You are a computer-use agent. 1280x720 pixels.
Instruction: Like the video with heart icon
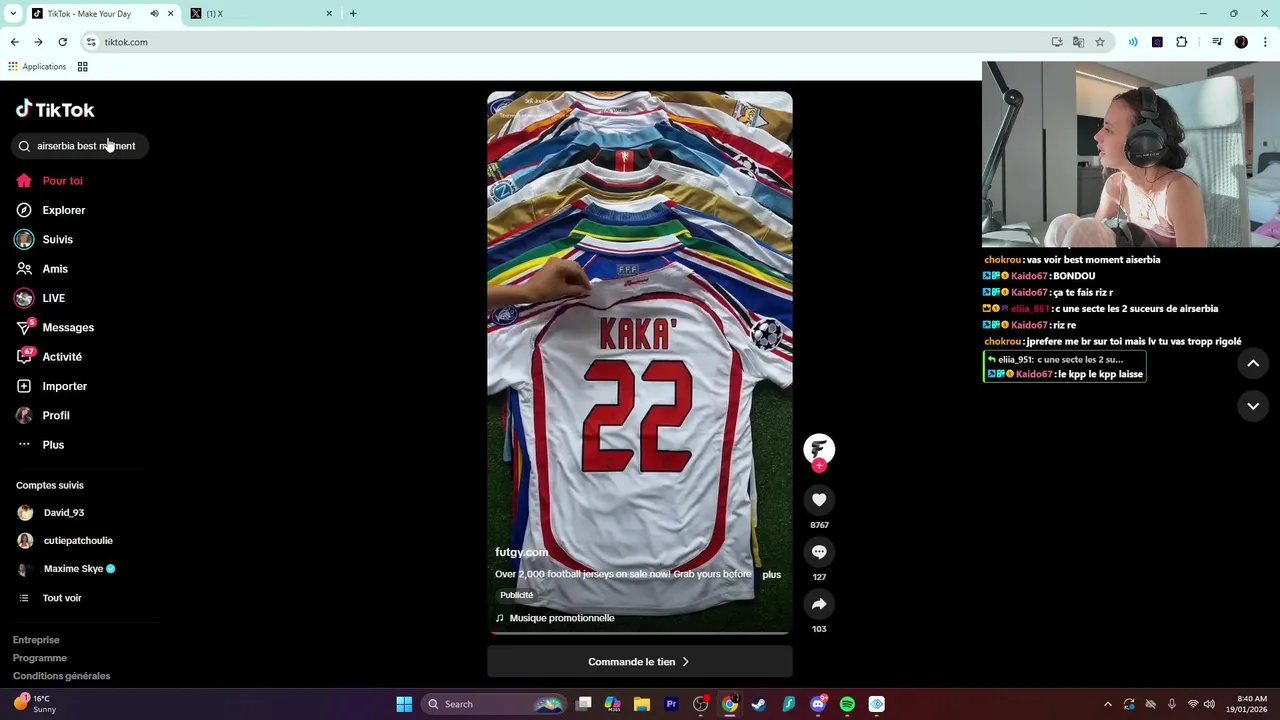click(819, 500)
